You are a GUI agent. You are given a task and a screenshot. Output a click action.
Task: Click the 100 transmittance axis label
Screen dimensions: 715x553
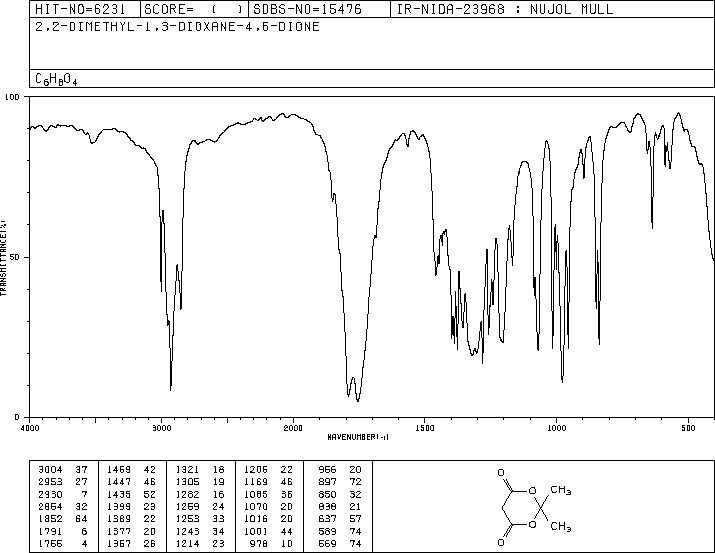(12, 97)
